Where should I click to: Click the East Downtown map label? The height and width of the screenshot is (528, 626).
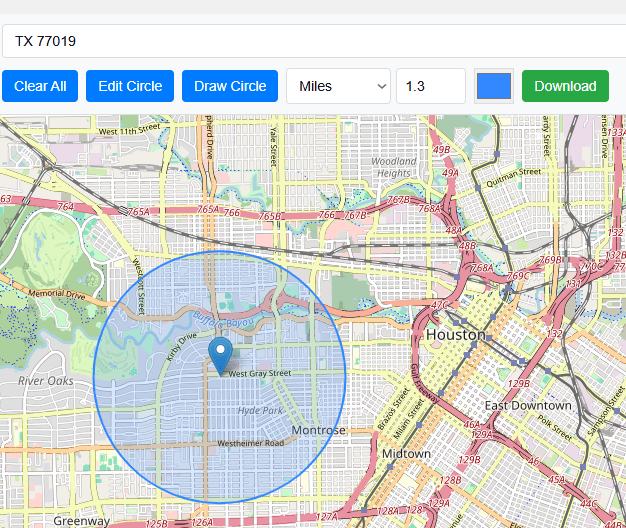click(528, 405)
